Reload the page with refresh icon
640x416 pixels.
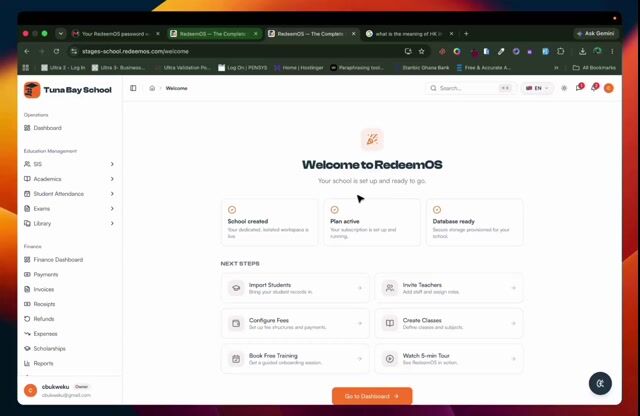pos(56,51)
